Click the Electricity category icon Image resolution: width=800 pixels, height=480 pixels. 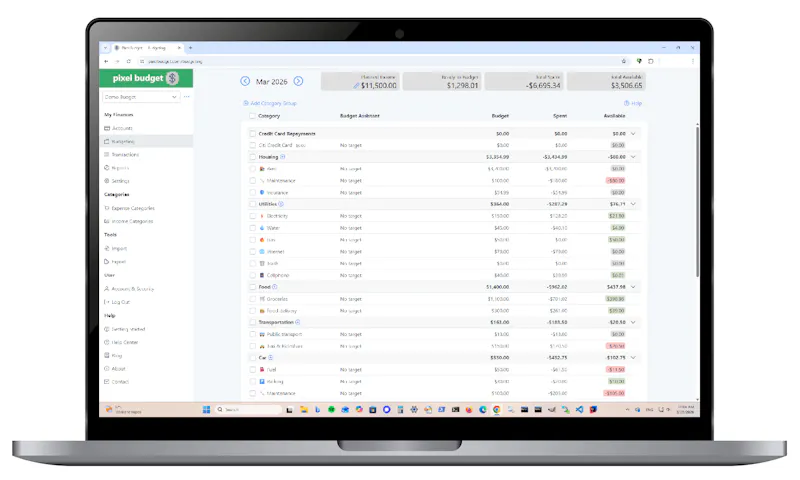point(262,216)
